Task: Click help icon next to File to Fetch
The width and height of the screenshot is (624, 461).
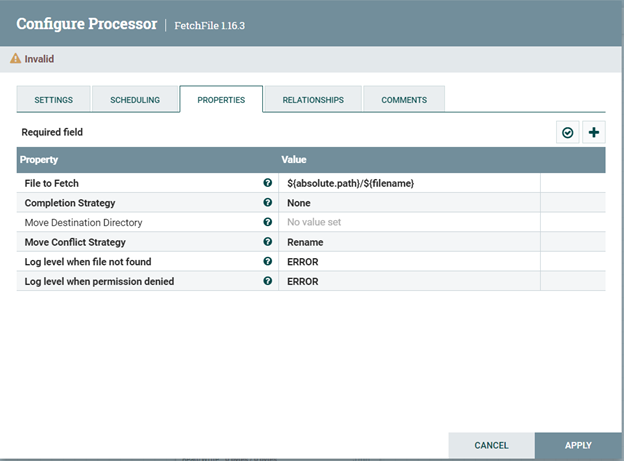Action: [267, 183]
